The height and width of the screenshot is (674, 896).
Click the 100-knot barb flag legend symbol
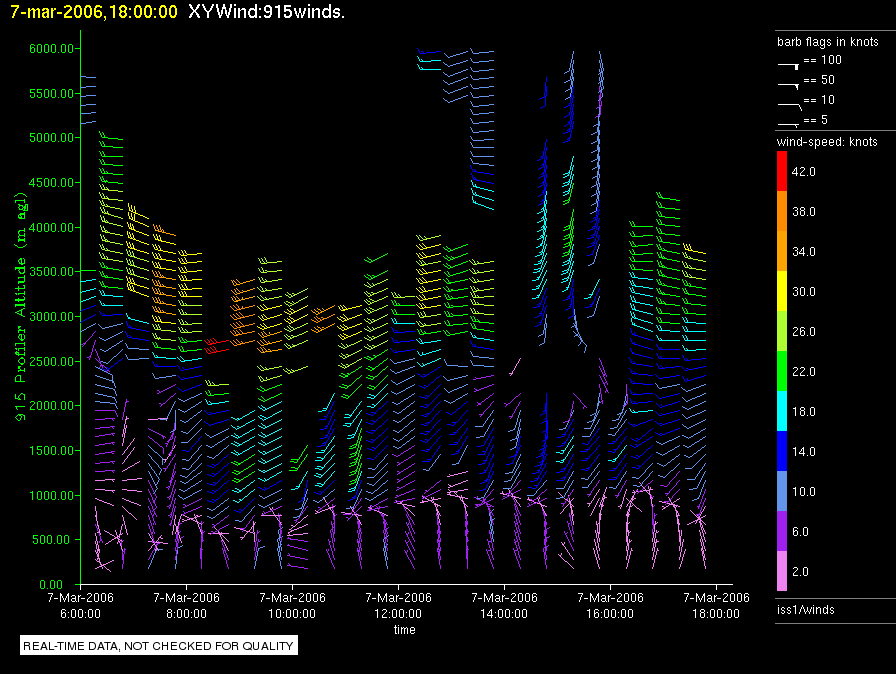[x=788, y=63]
